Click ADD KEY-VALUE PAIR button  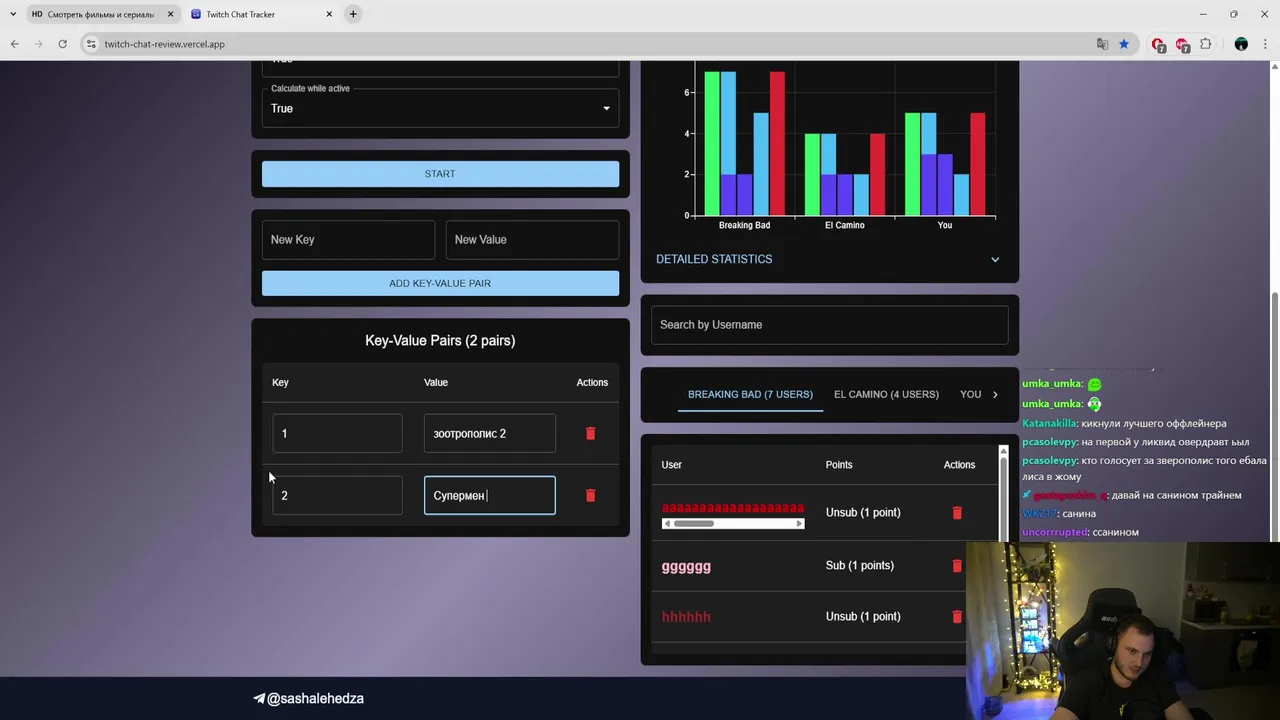440,283
